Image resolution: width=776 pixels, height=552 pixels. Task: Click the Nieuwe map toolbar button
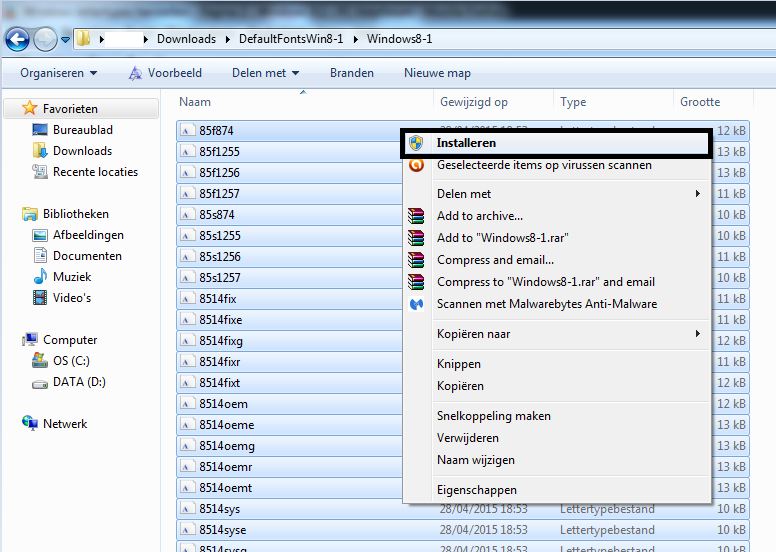click(x=437, y=73)
